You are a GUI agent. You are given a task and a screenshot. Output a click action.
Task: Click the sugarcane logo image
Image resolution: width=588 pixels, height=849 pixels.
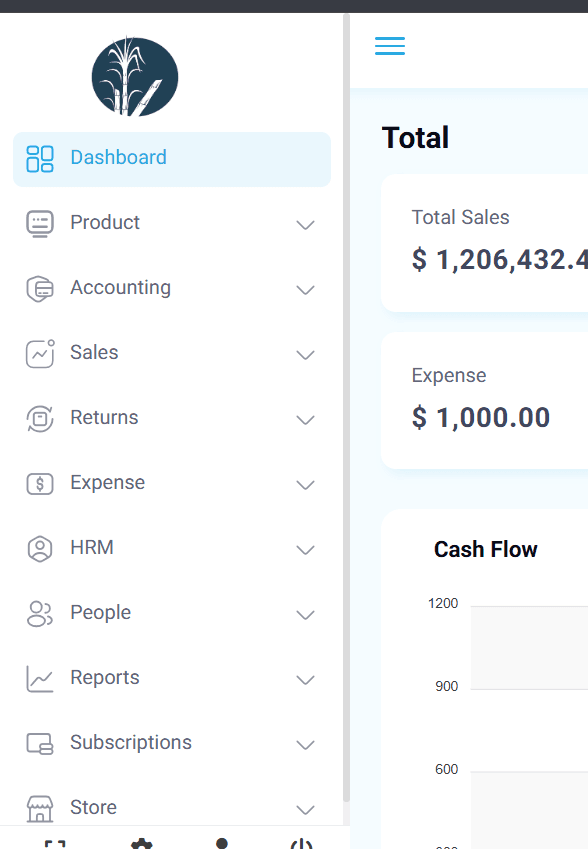pos(135,76)
